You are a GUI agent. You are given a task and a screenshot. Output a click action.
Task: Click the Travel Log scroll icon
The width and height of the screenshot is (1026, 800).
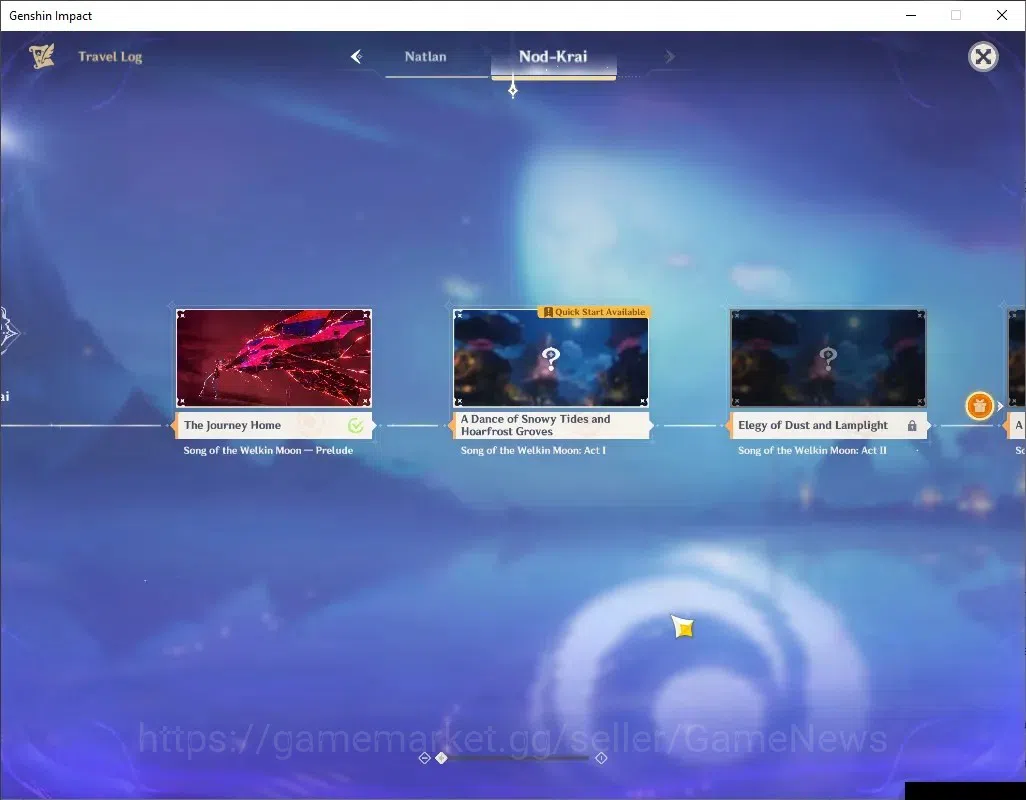tap(42, 56)
